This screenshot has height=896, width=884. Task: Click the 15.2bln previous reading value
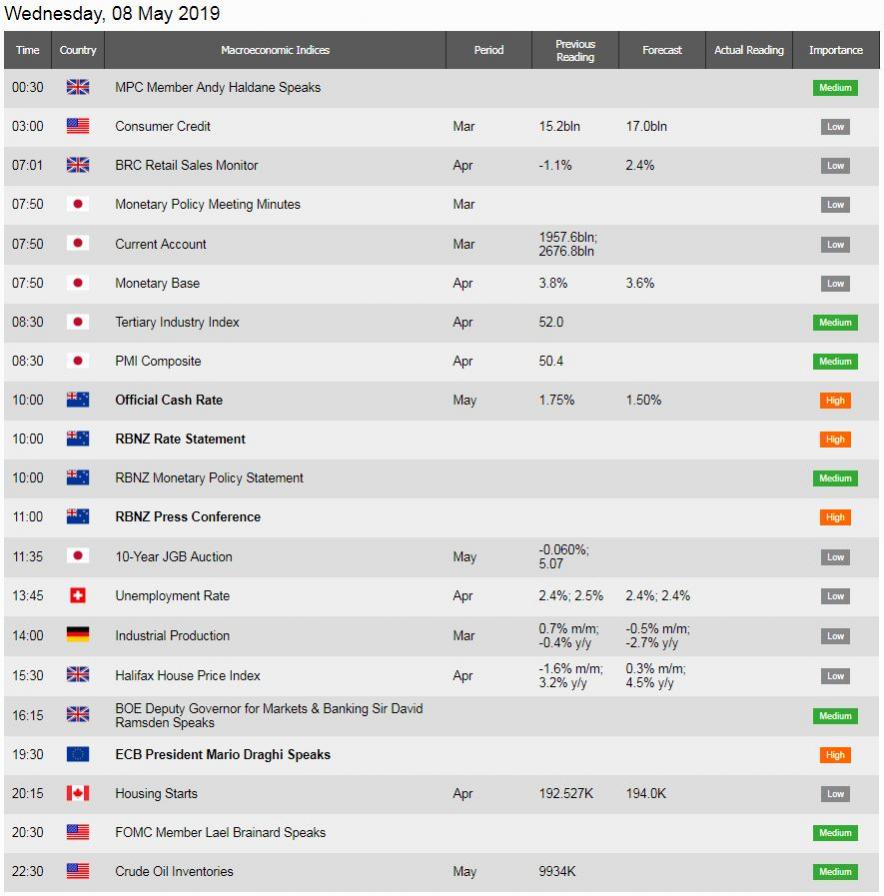coord(559,126)
